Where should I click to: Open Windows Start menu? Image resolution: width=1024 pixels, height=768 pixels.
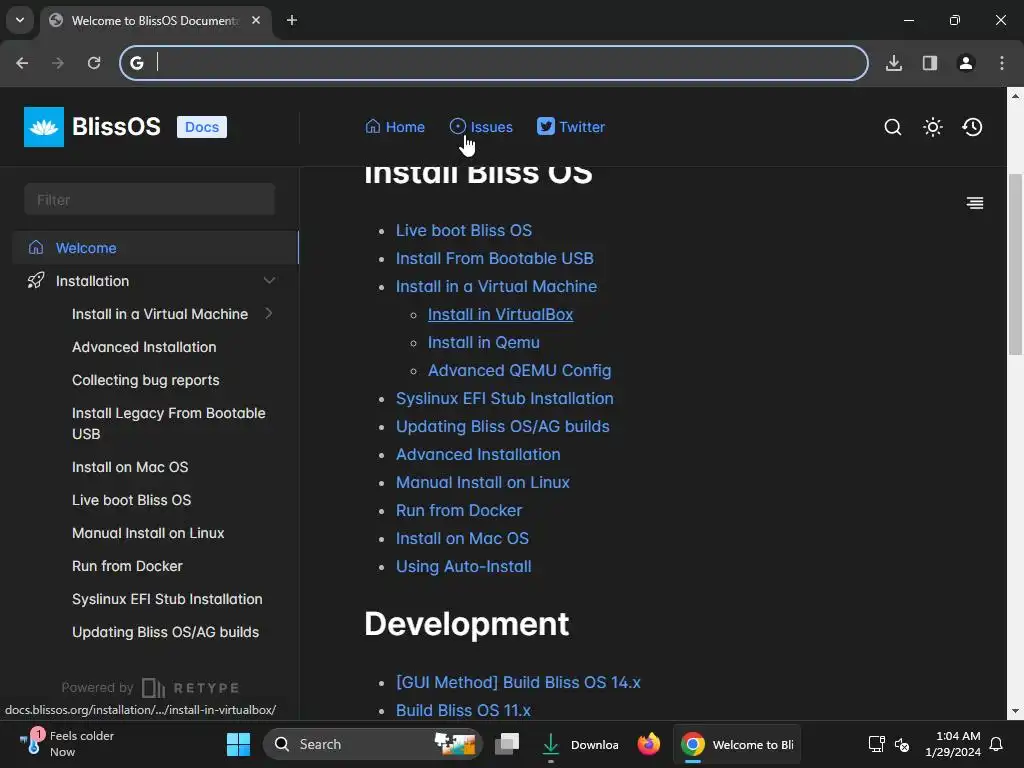[x=238, y=744]
